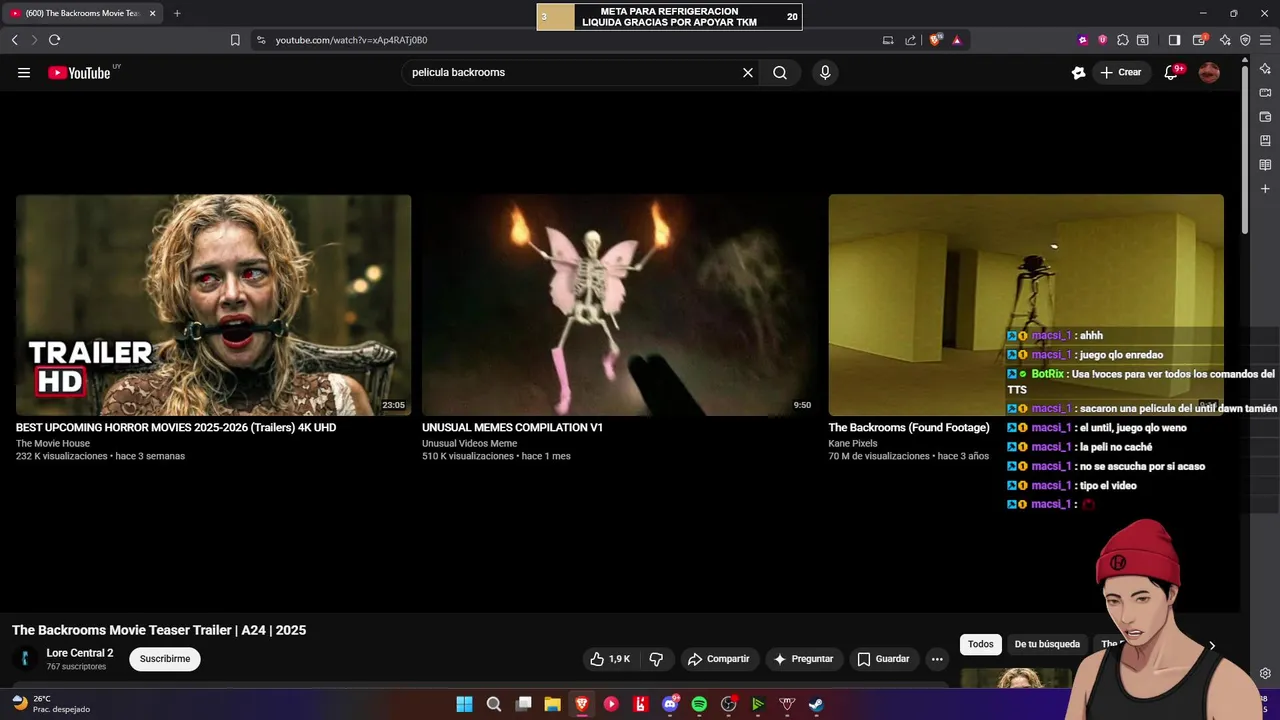
Task: Save video with Guardar
Action: (884, 659)
